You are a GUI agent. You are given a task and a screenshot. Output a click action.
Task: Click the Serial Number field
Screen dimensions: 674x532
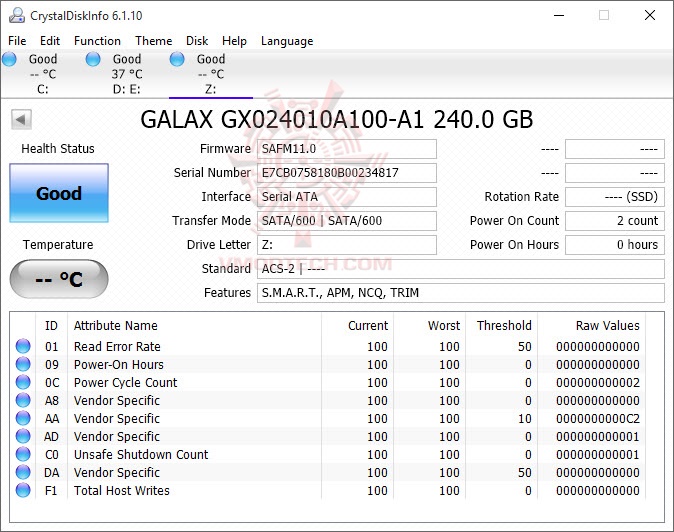pos(347,173)
